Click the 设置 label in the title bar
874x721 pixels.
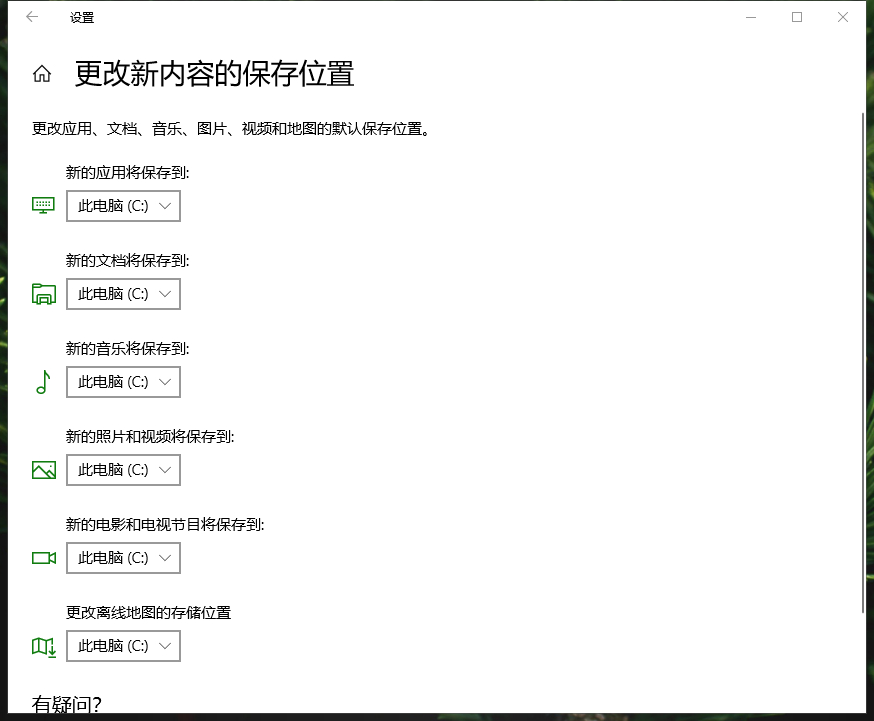click(82, 17)
